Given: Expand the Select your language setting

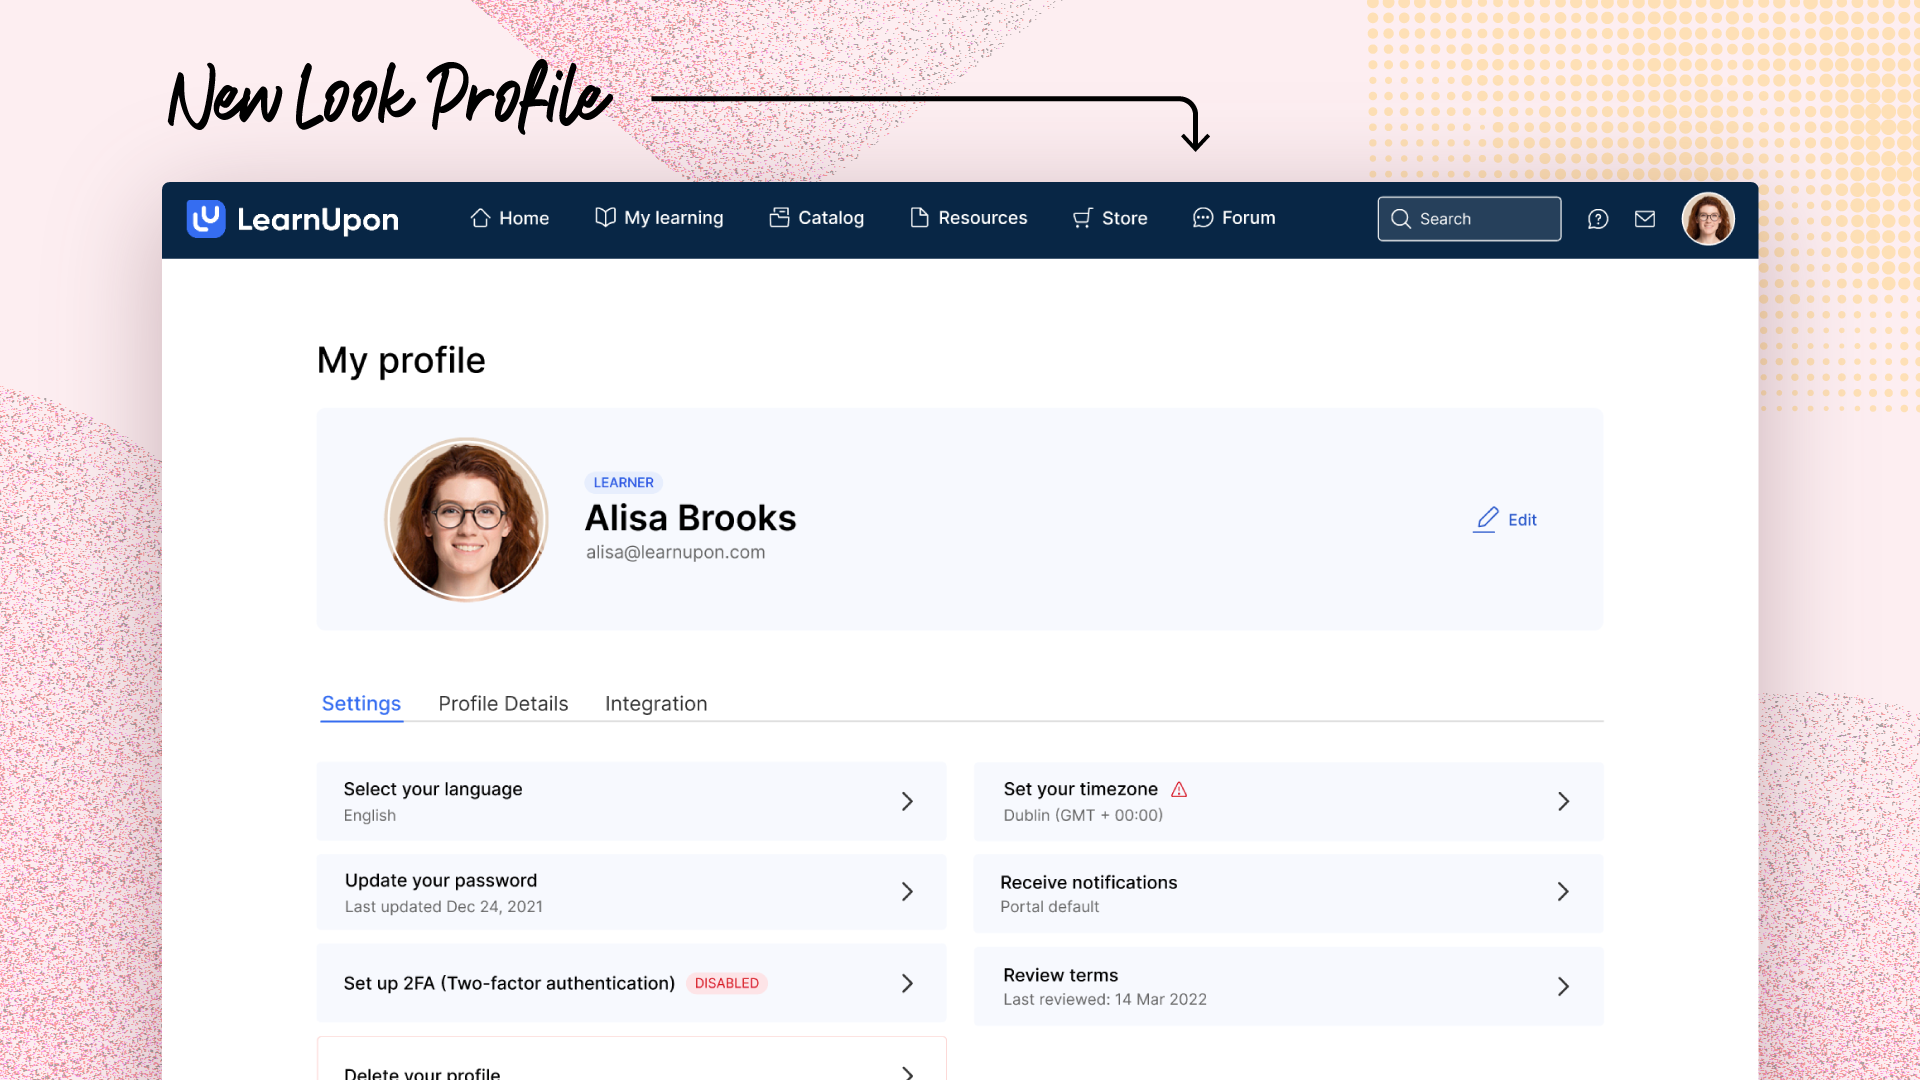Looking at the screenshot, I should point(631,801).
